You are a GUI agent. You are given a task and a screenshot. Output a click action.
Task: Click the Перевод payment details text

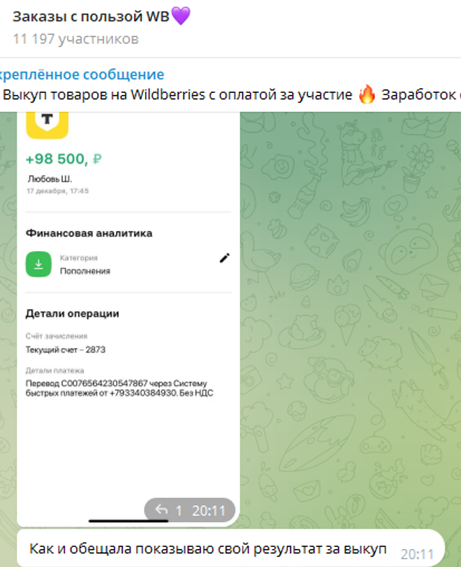119,388
